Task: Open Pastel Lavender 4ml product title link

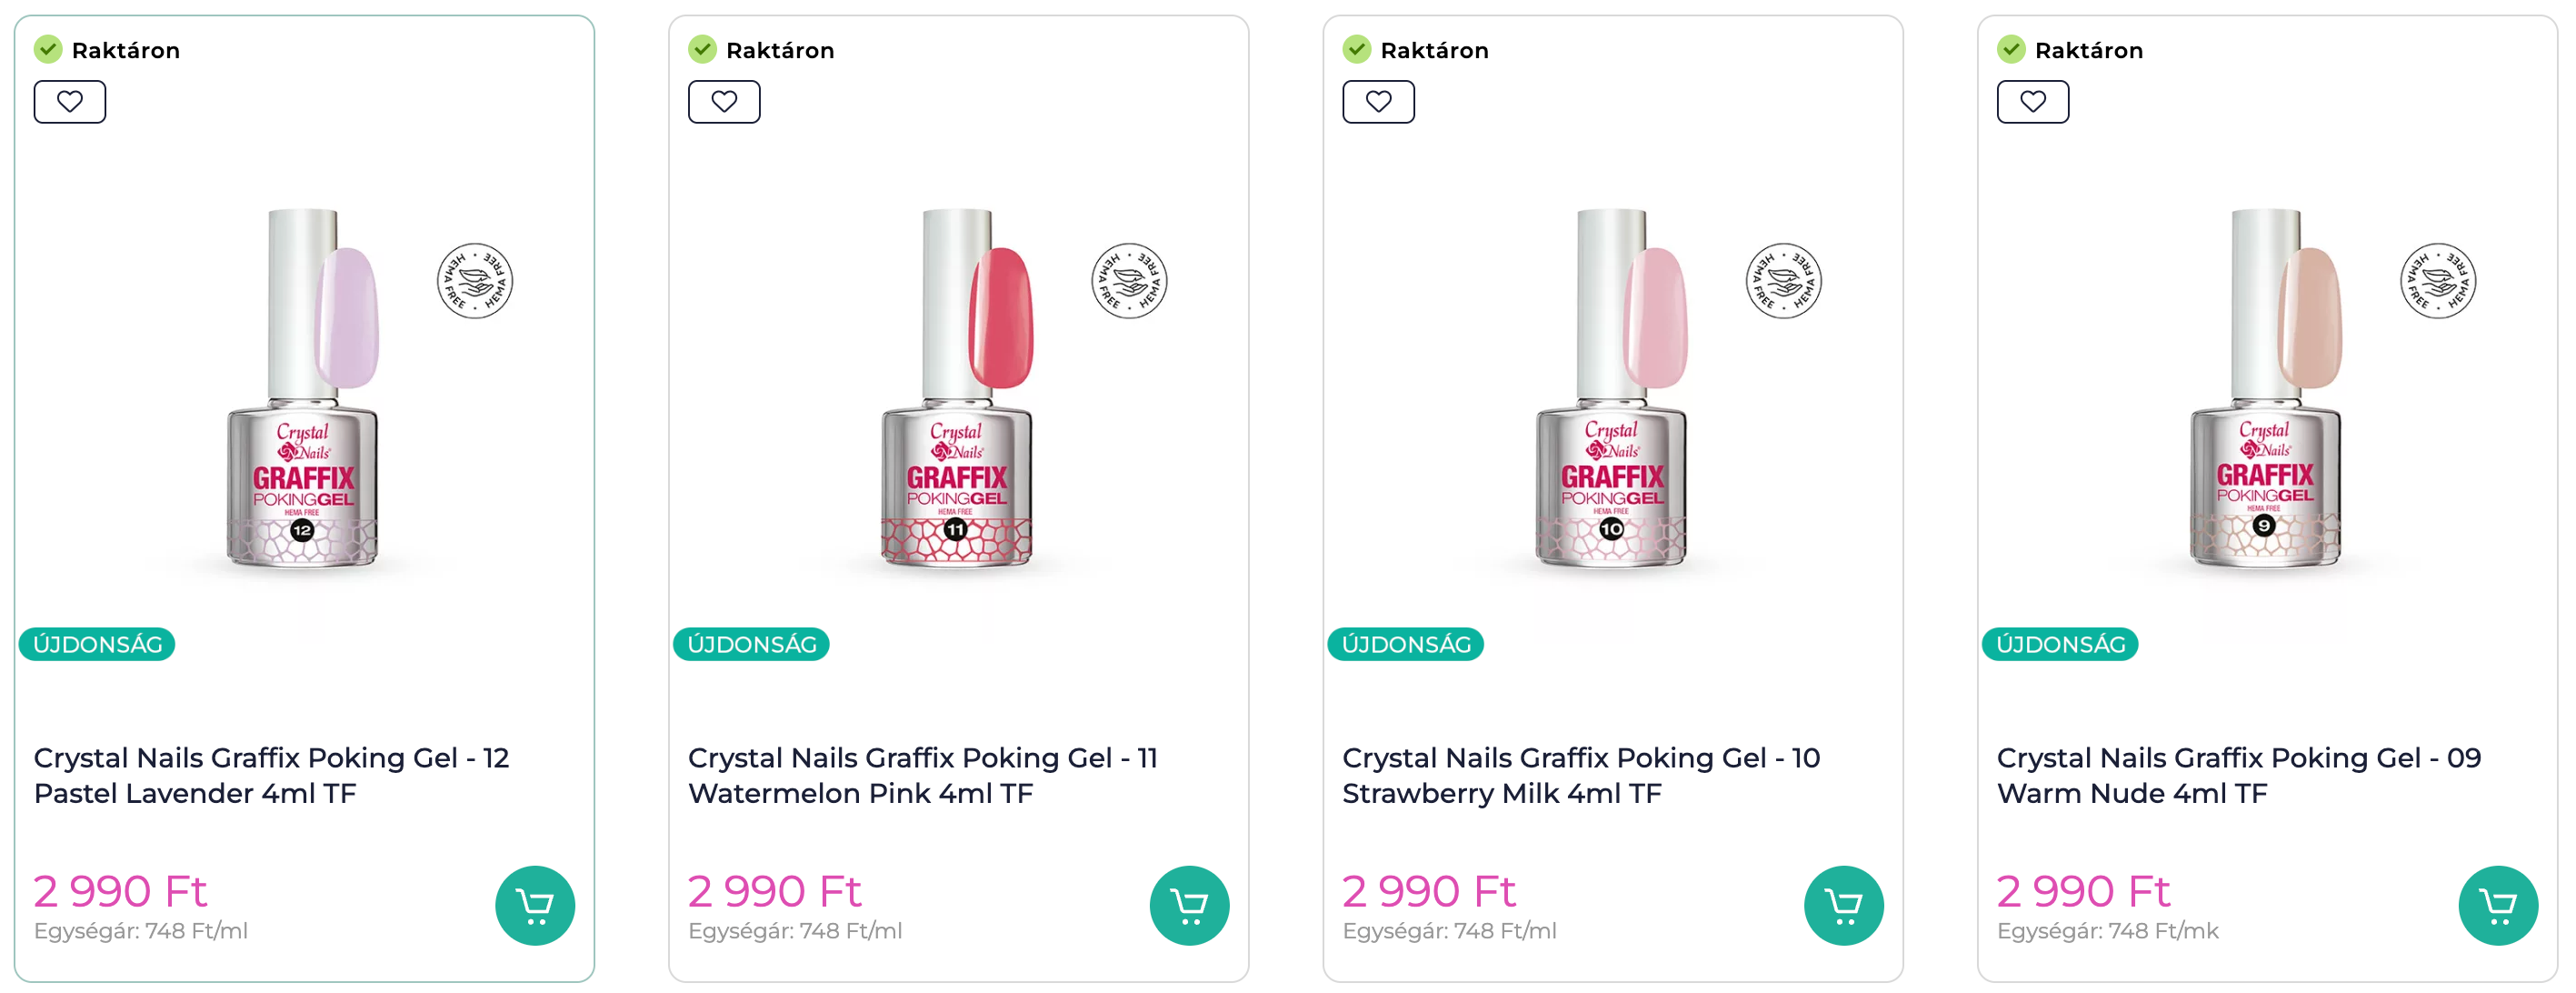Action: click(x=271, y=775)
